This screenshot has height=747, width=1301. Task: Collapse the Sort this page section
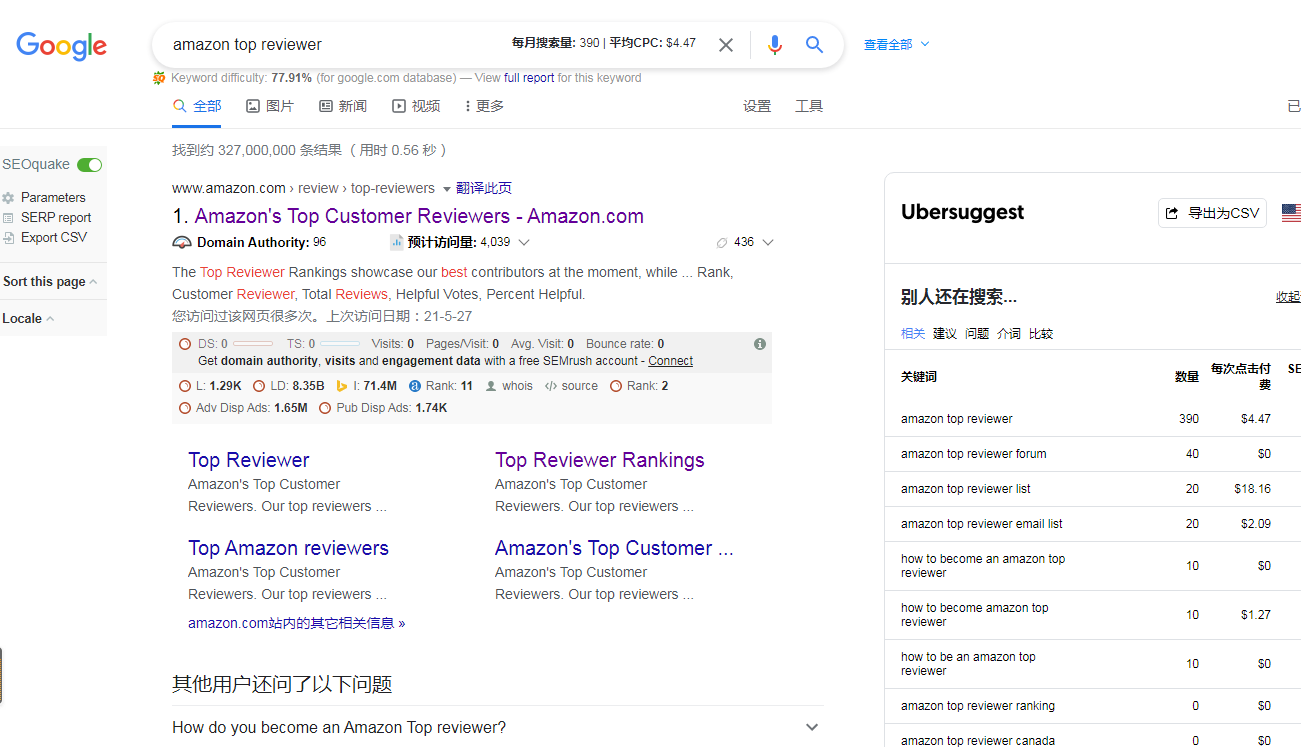click(51, 282)
